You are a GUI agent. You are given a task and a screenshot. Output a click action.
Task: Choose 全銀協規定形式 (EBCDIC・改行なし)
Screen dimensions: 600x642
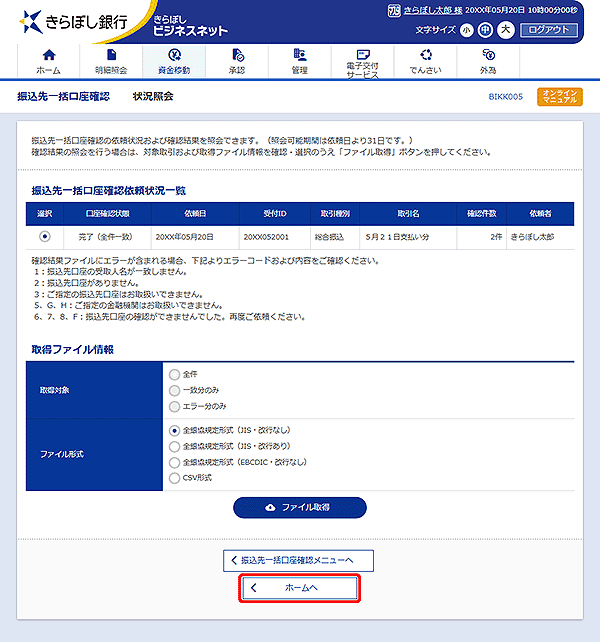pos(174,462)
